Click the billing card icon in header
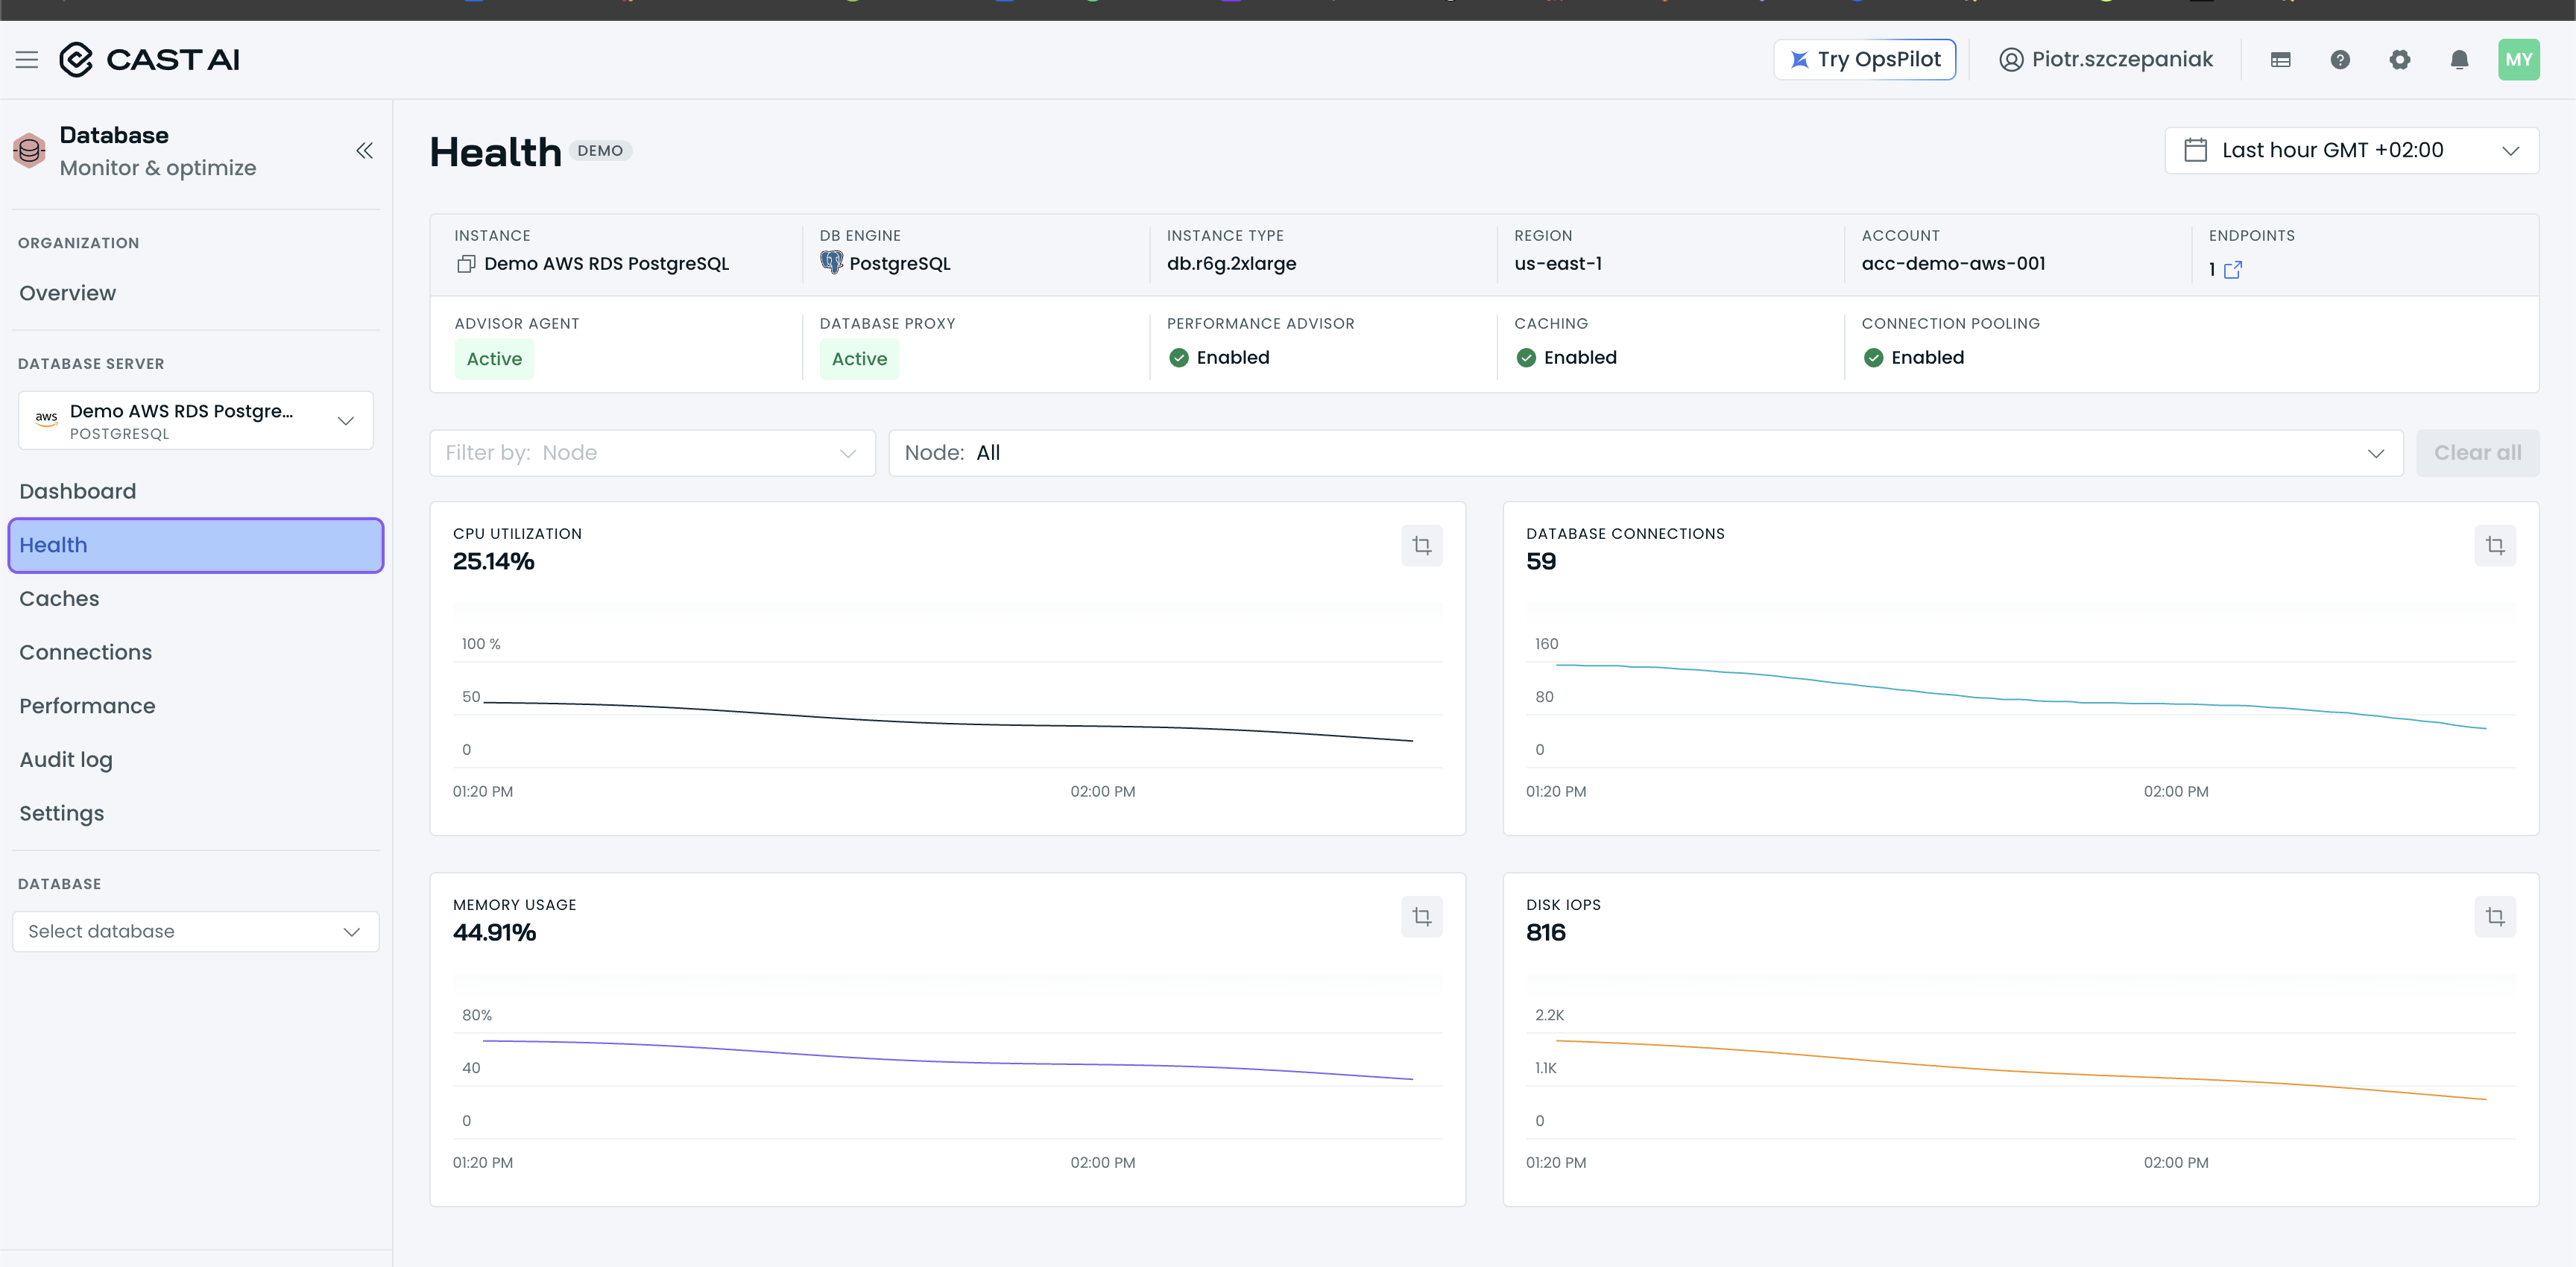The width and height of the screenshot is (2576, 1267). [x=2281, y=60]
